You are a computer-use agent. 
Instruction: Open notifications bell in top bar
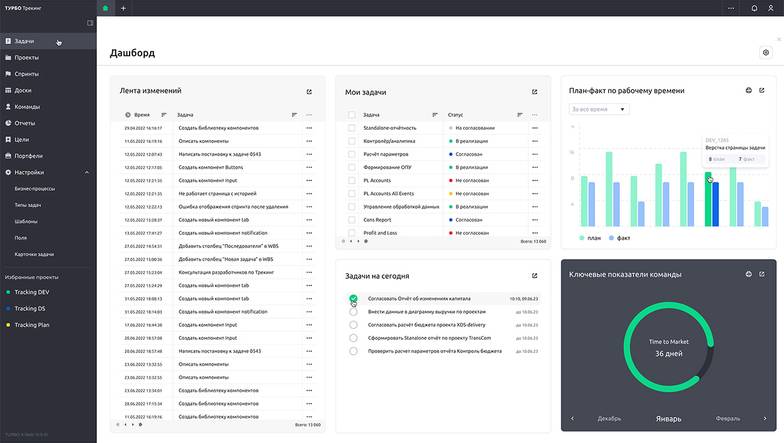(754, 8)
